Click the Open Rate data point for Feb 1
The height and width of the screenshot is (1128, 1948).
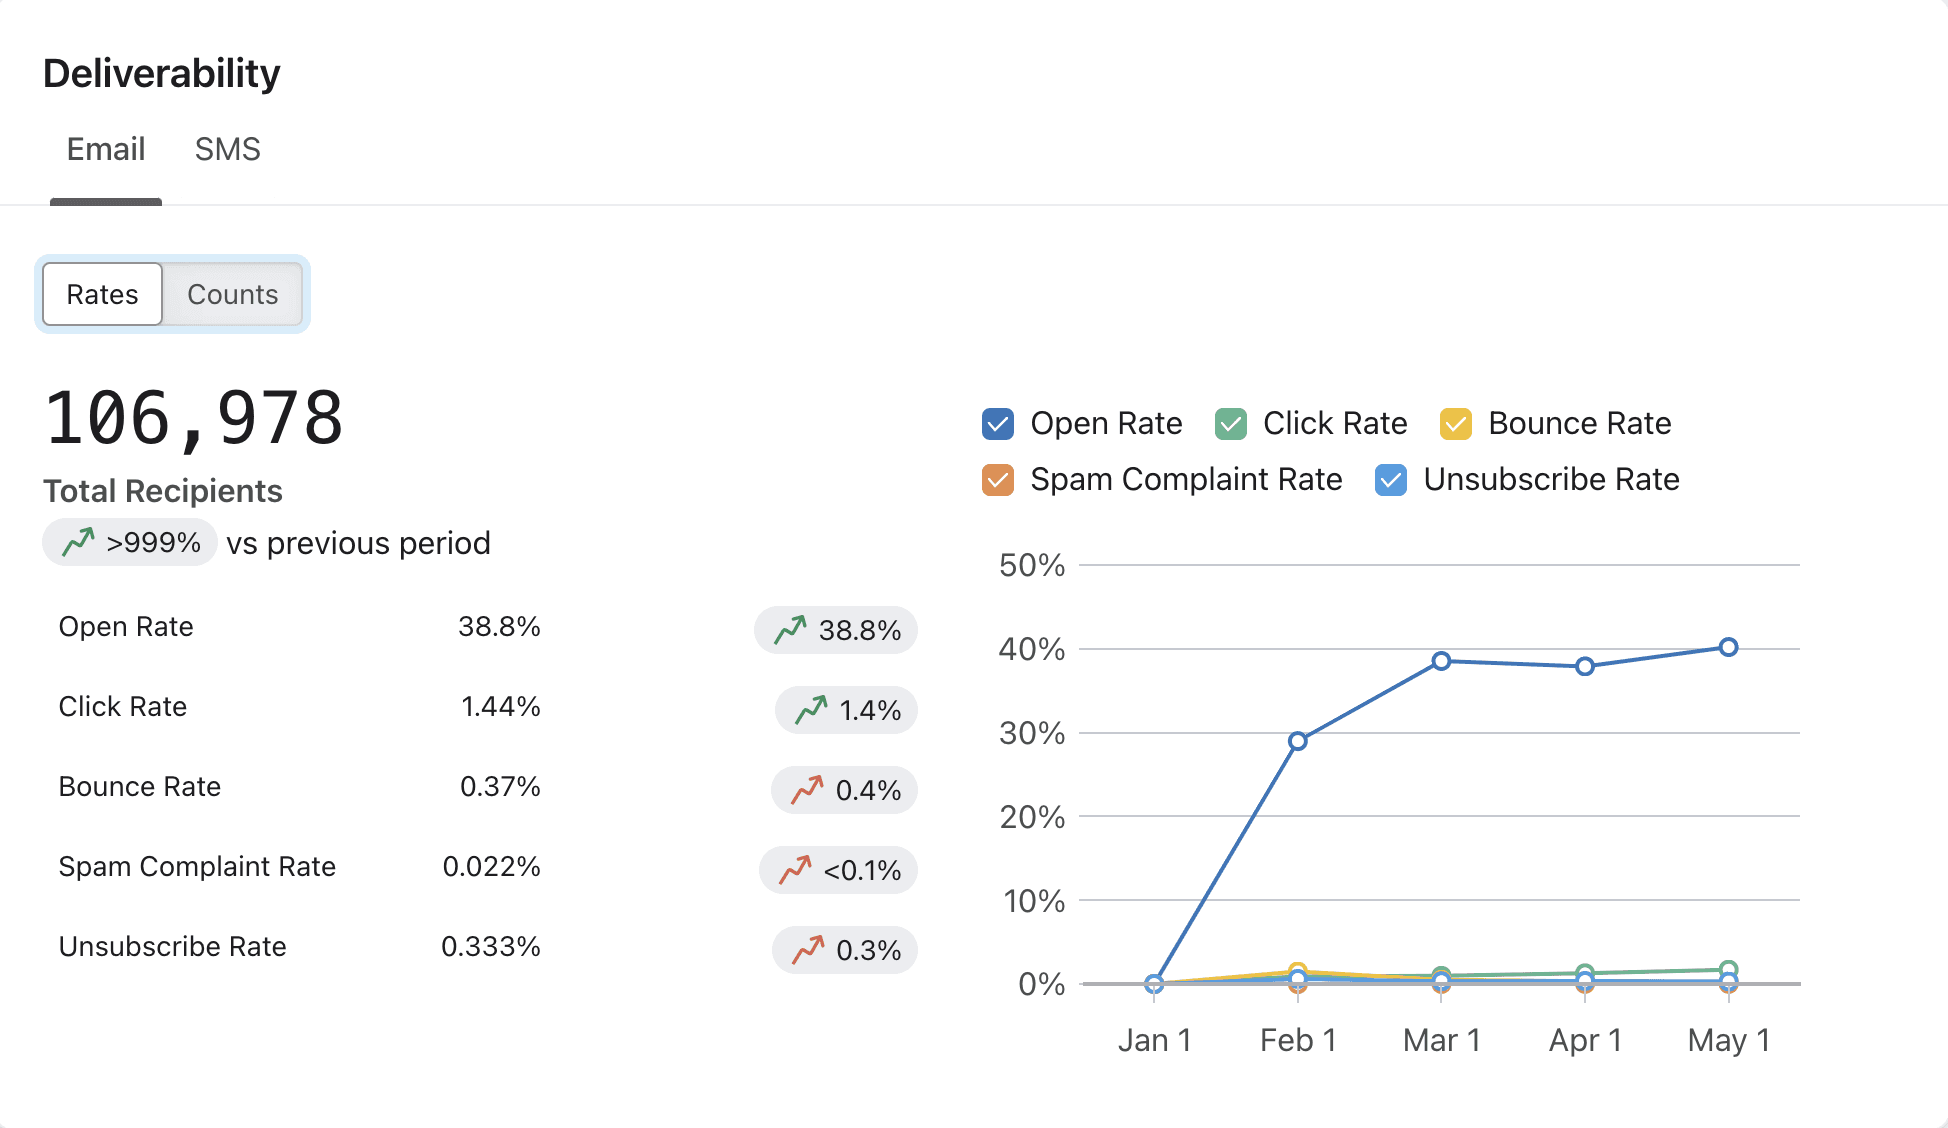tap(1297, 741)
